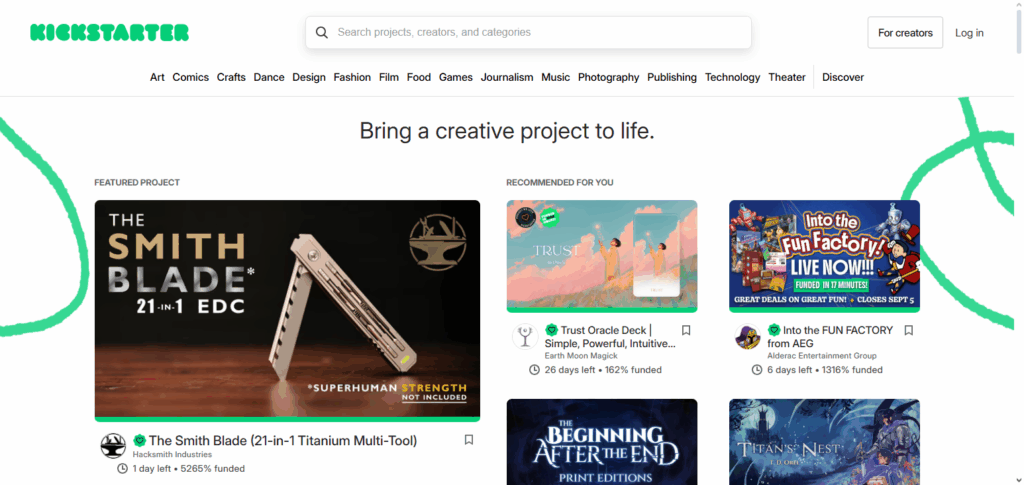Open Alderac Entertainment Group avatar
The height and width of the screenshot is (485, 1024).
[x=748, y=336]
